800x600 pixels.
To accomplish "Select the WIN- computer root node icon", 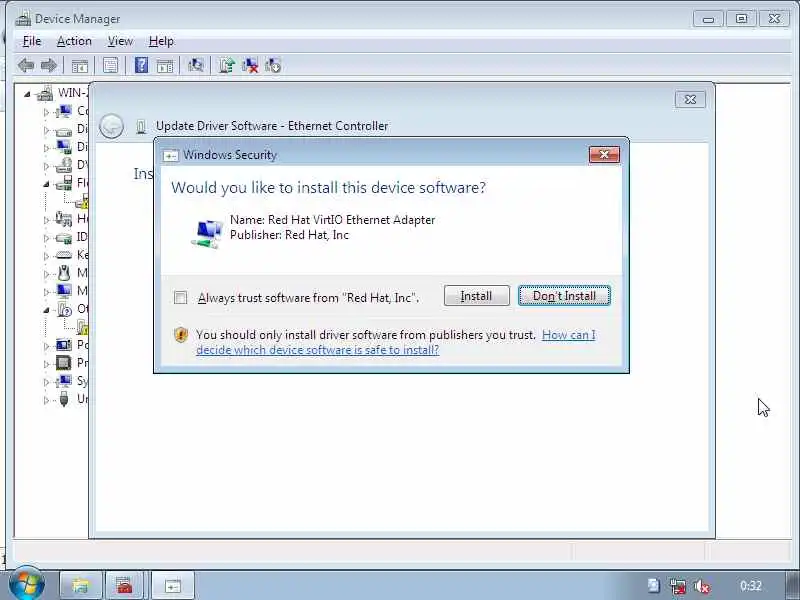I will point(45,93).
